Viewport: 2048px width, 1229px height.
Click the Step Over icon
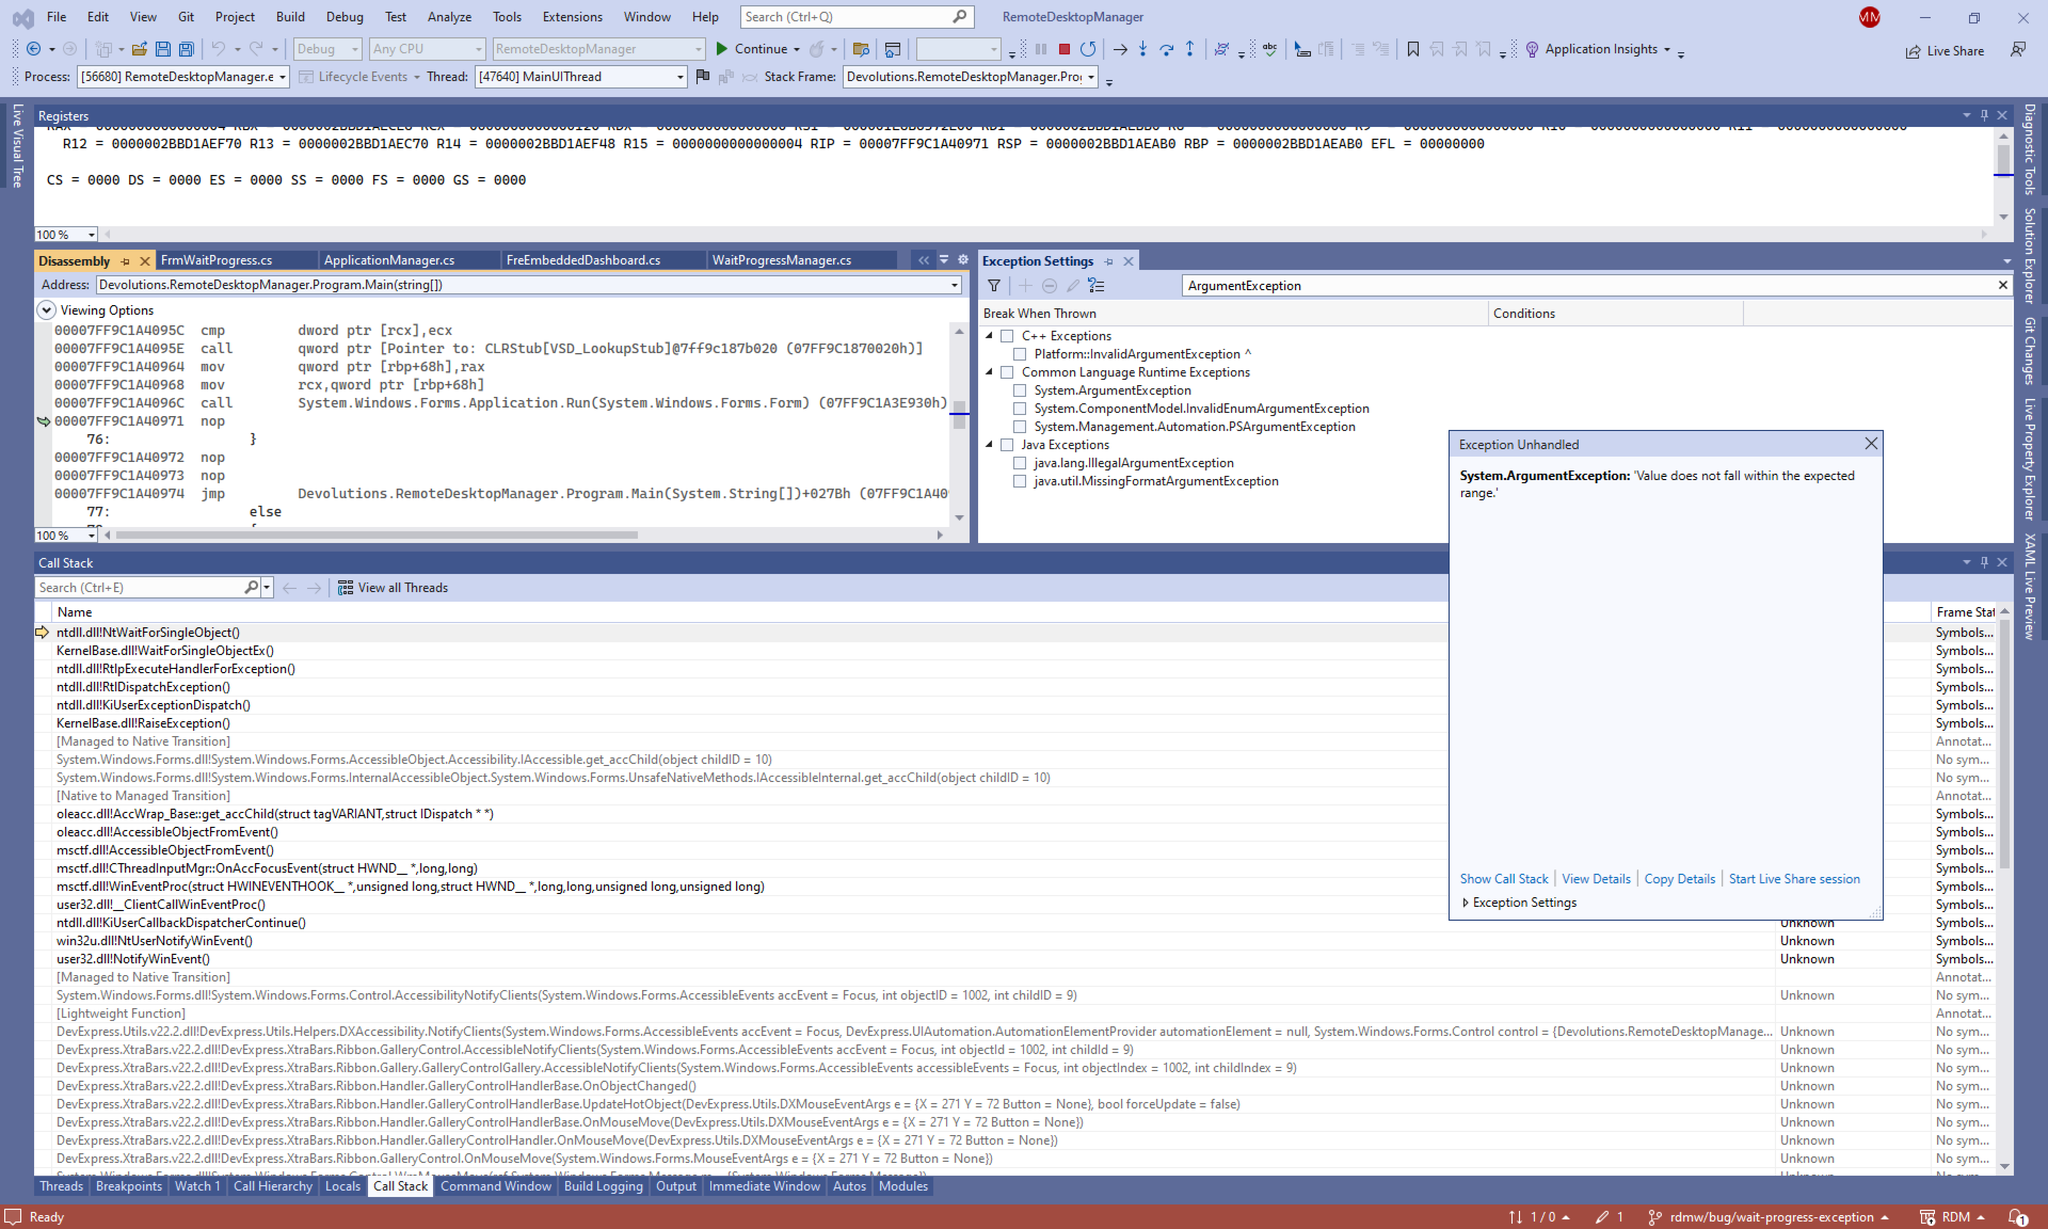(x=1166, y=49)
